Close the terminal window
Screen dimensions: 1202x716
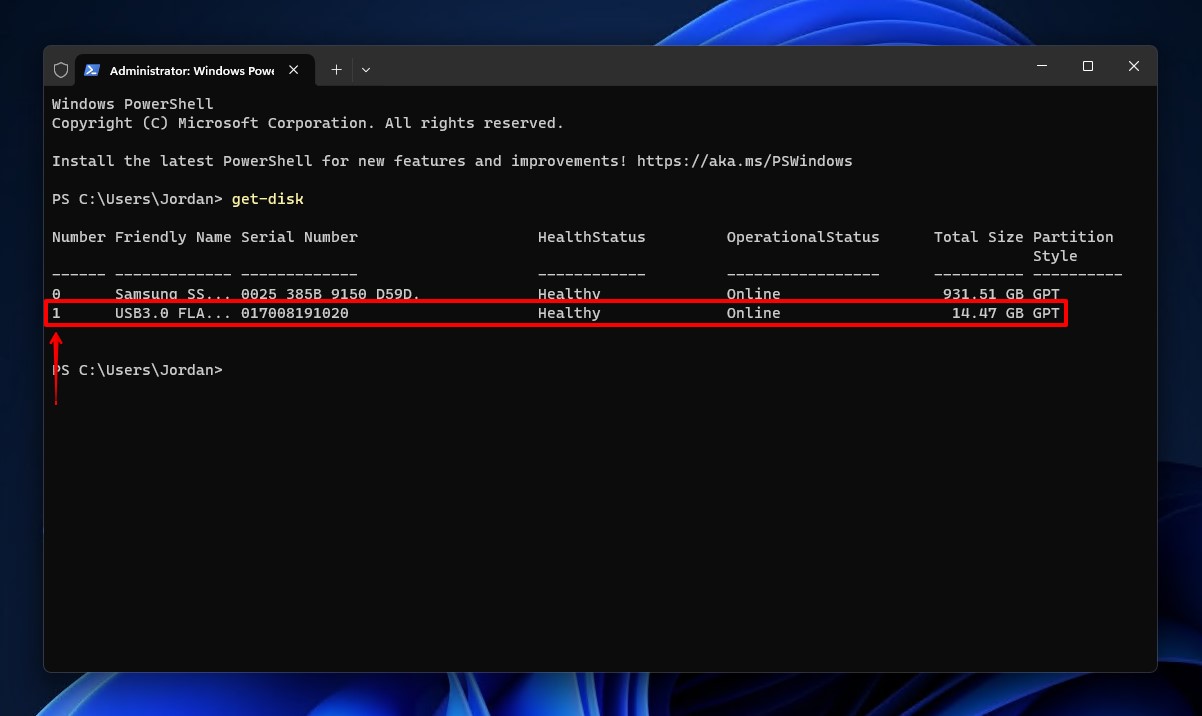coord(1133,66)
